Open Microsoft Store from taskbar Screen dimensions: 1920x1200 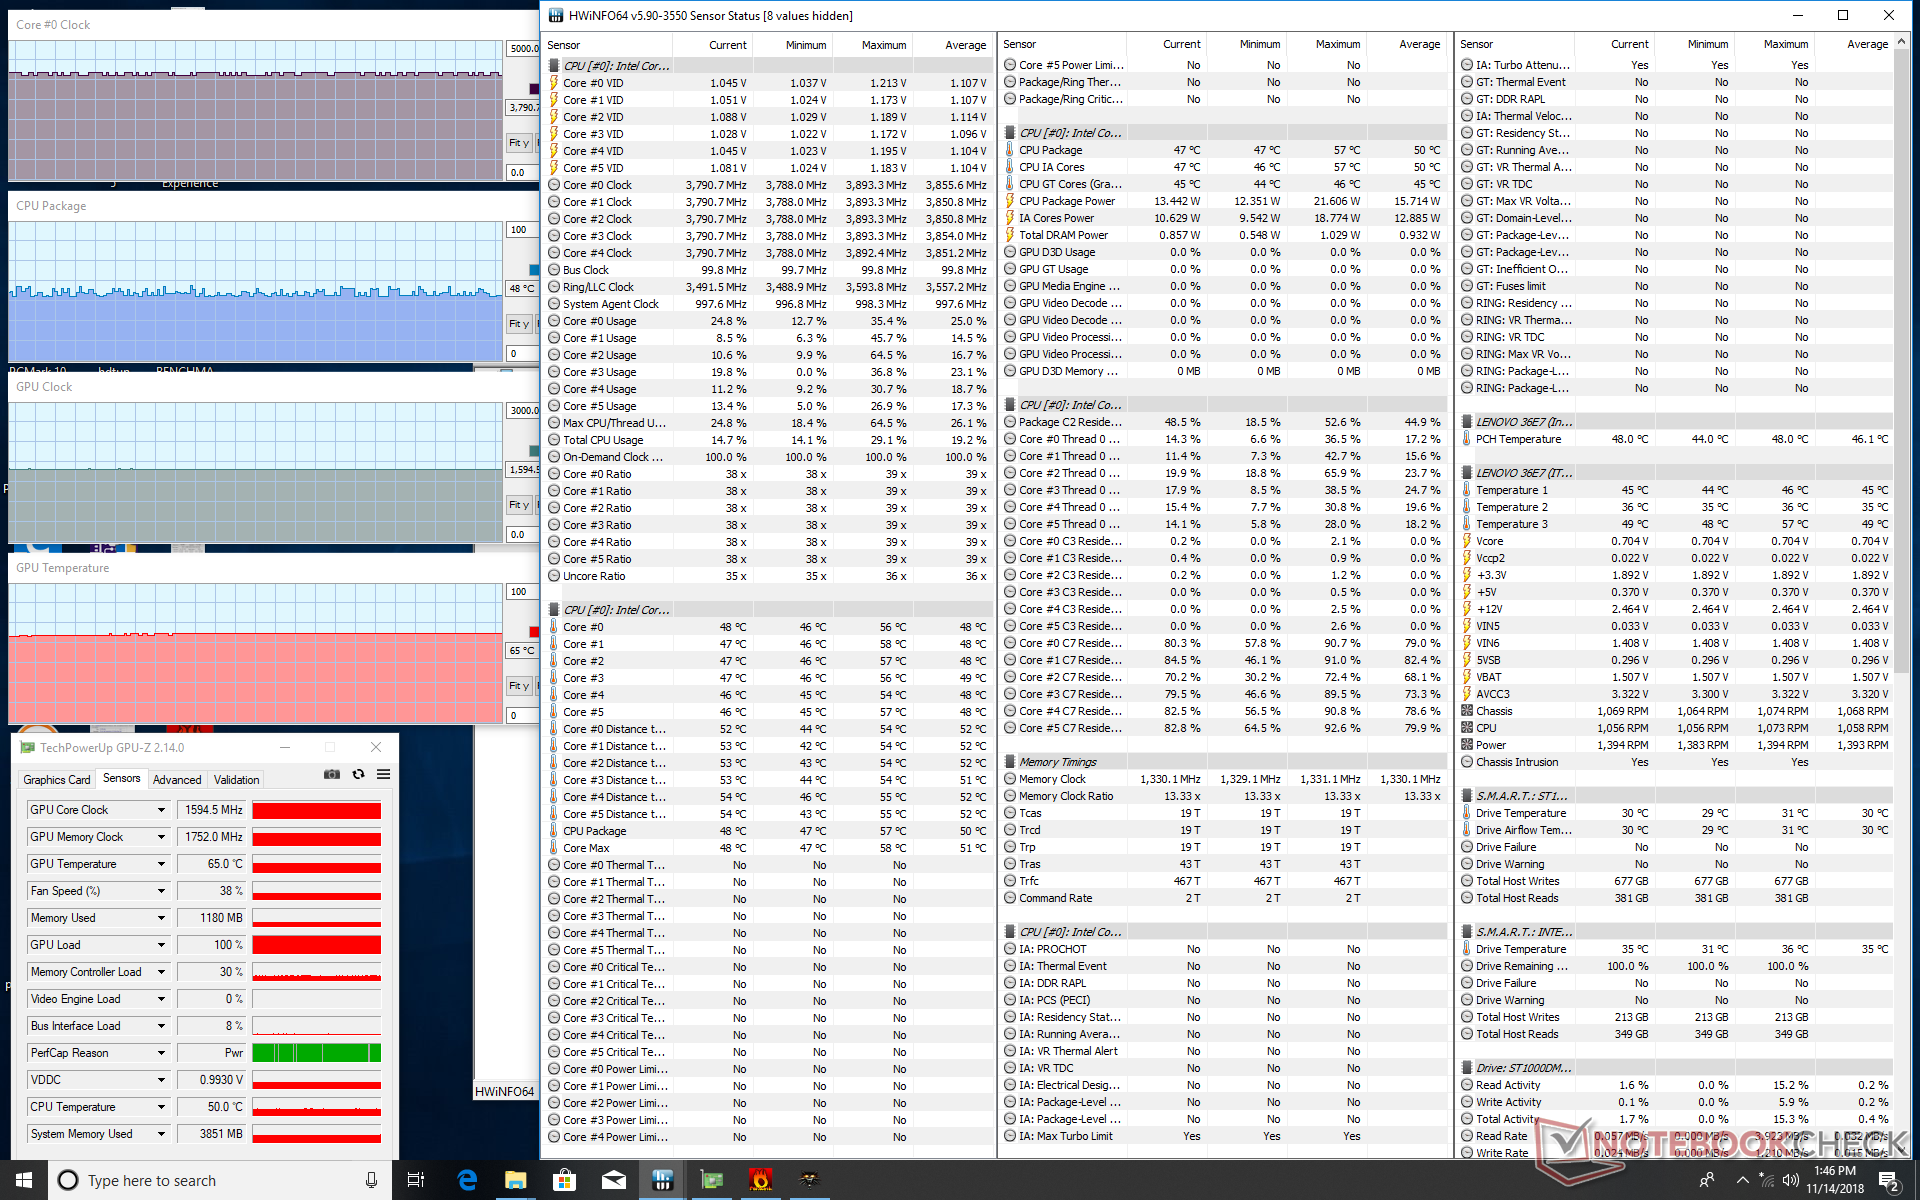point(564,1180)
